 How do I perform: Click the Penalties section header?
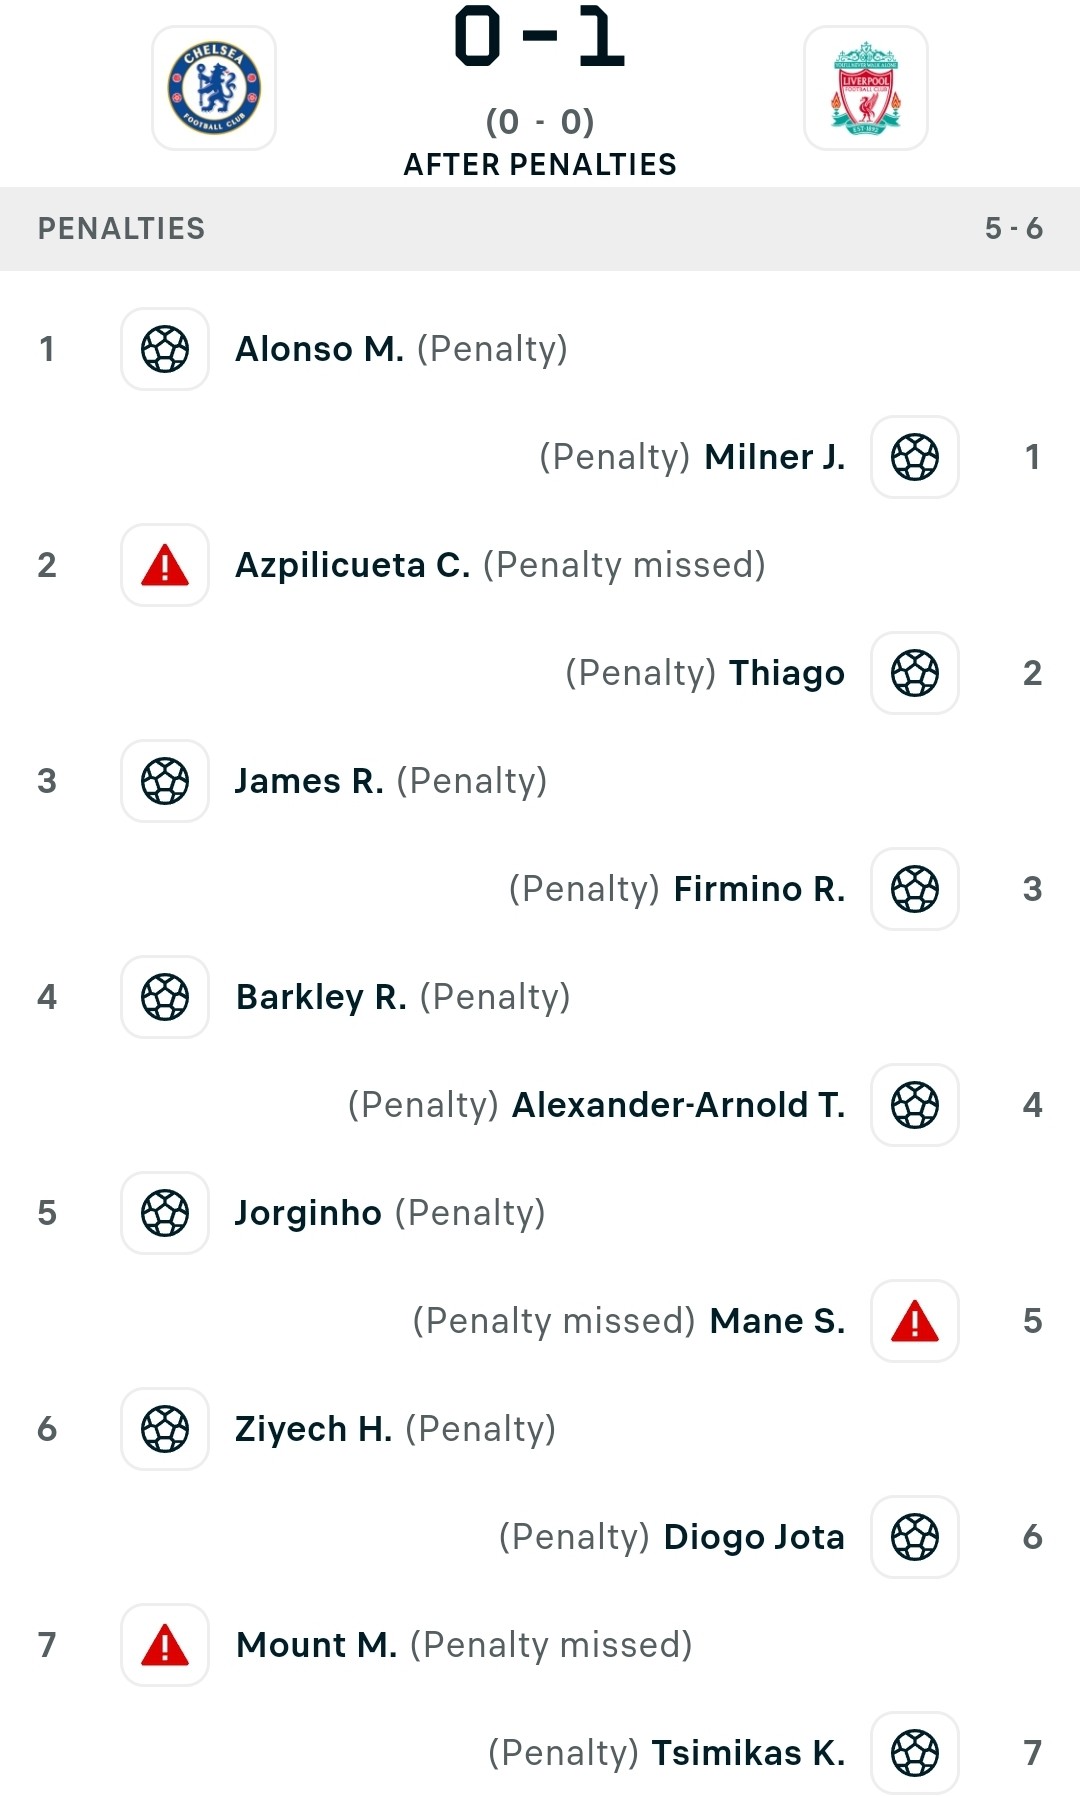tap(540, 229)
